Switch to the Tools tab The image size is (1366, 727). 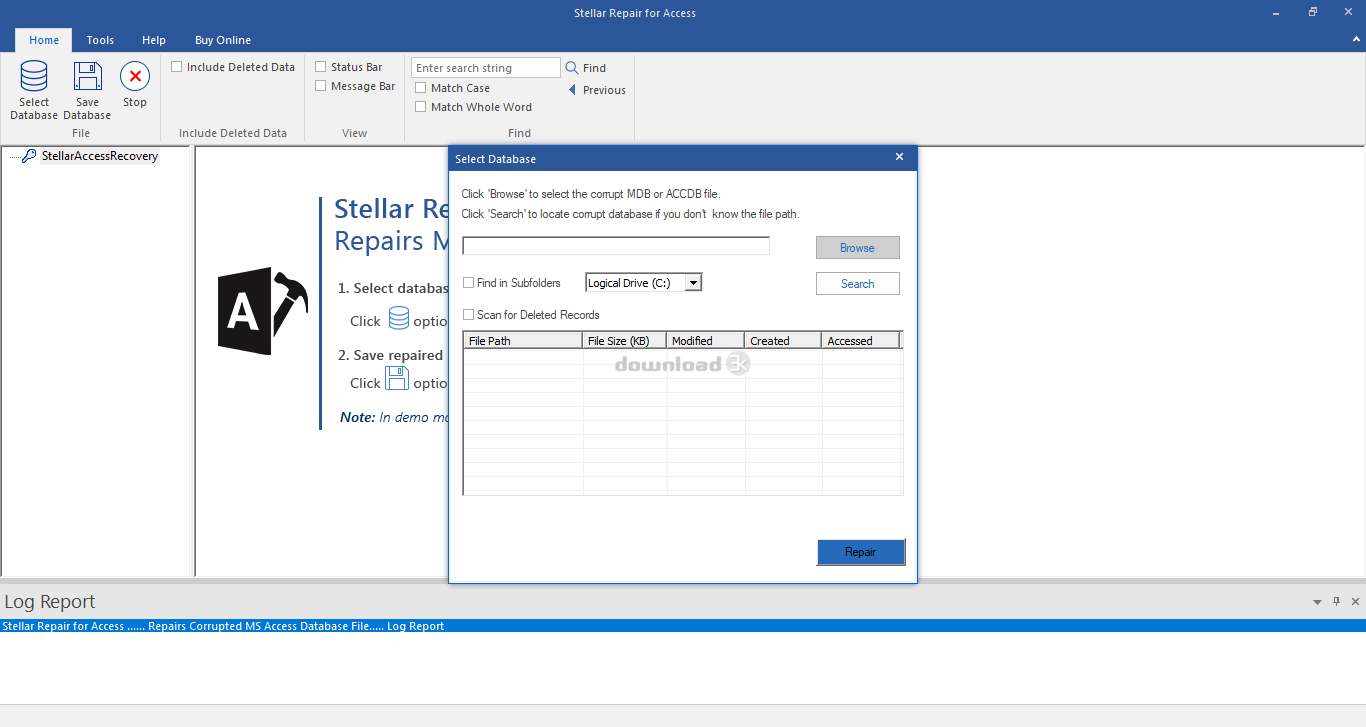tap(99, 40)
